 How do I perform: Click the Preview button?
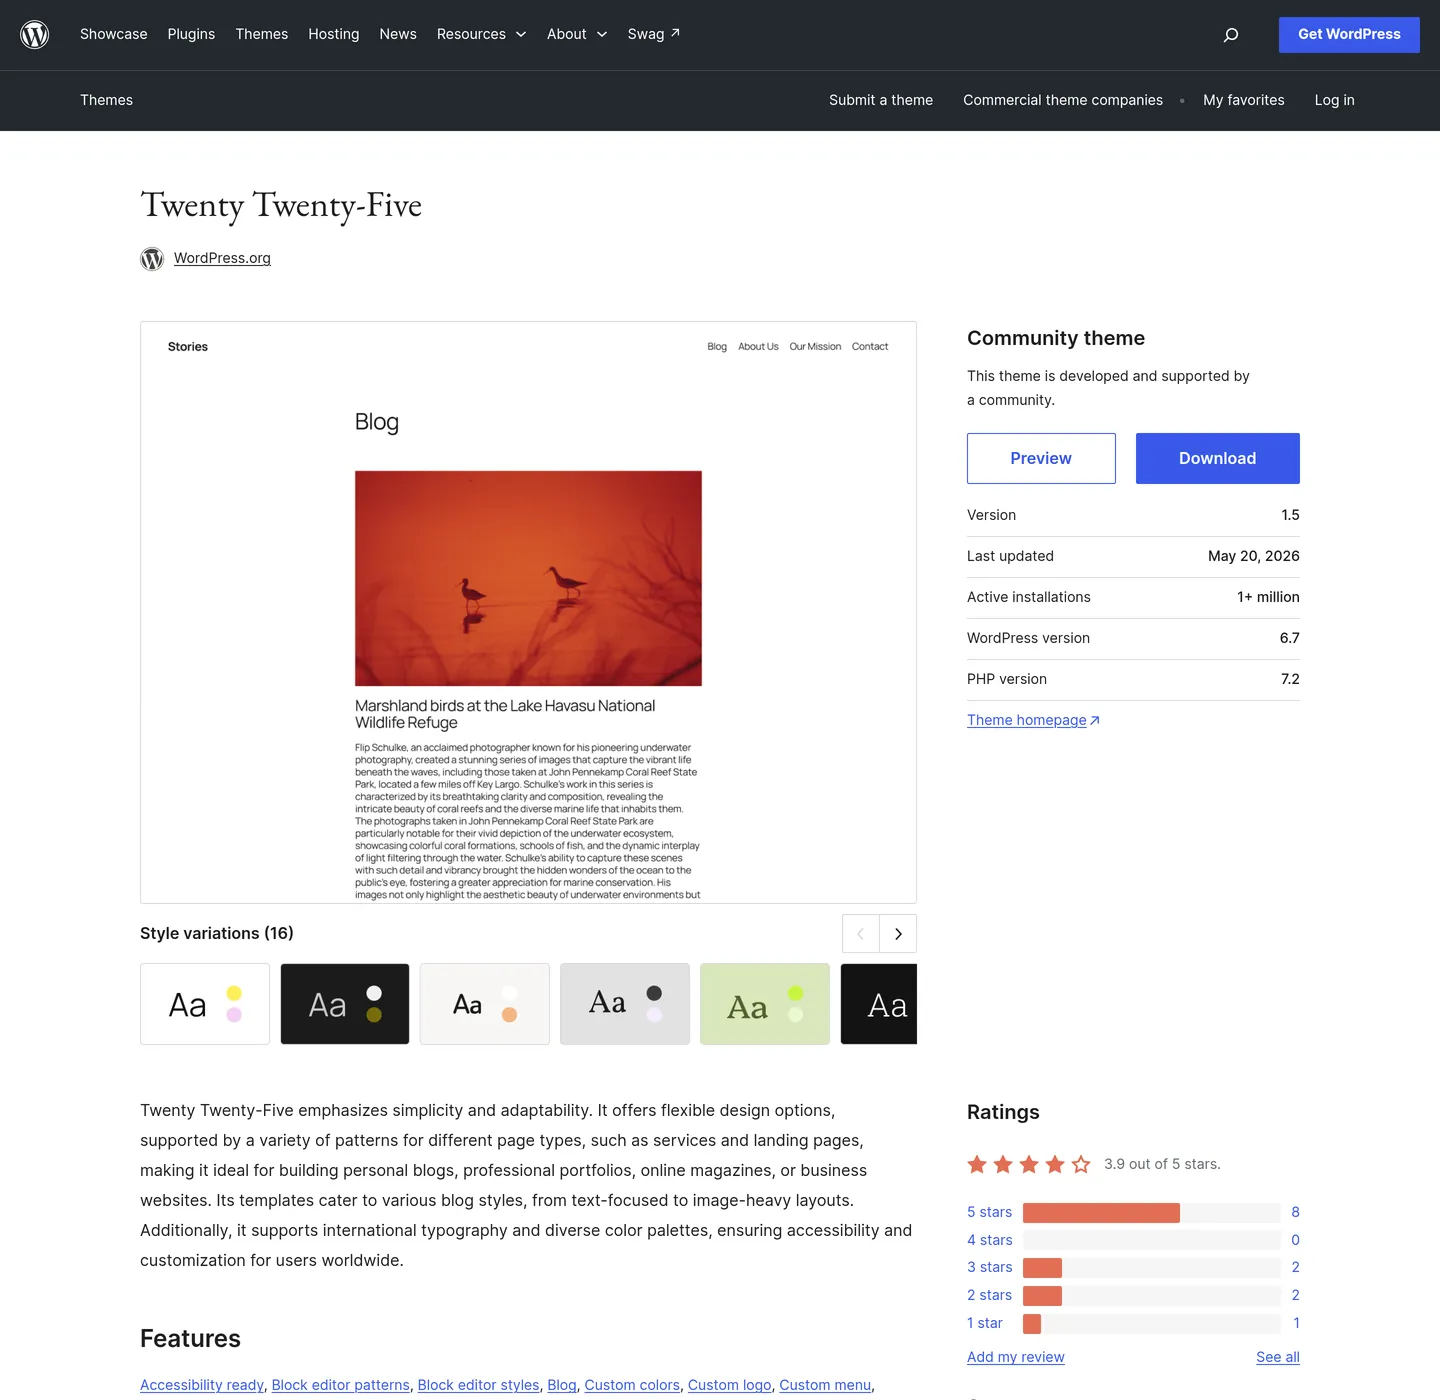click(1041, 458)
